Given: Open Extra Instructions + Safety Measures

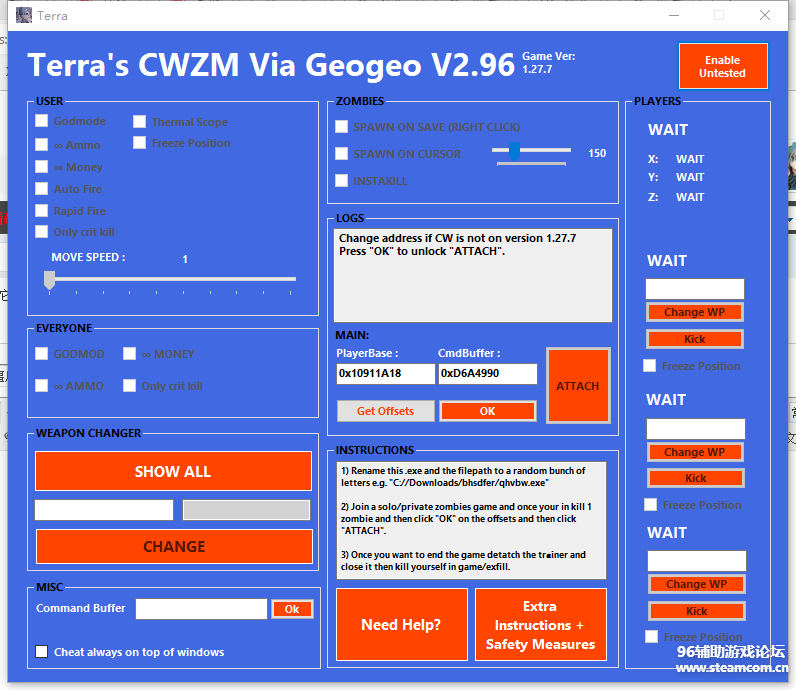Looking at the screenshot, I should (x=540, y=625).
